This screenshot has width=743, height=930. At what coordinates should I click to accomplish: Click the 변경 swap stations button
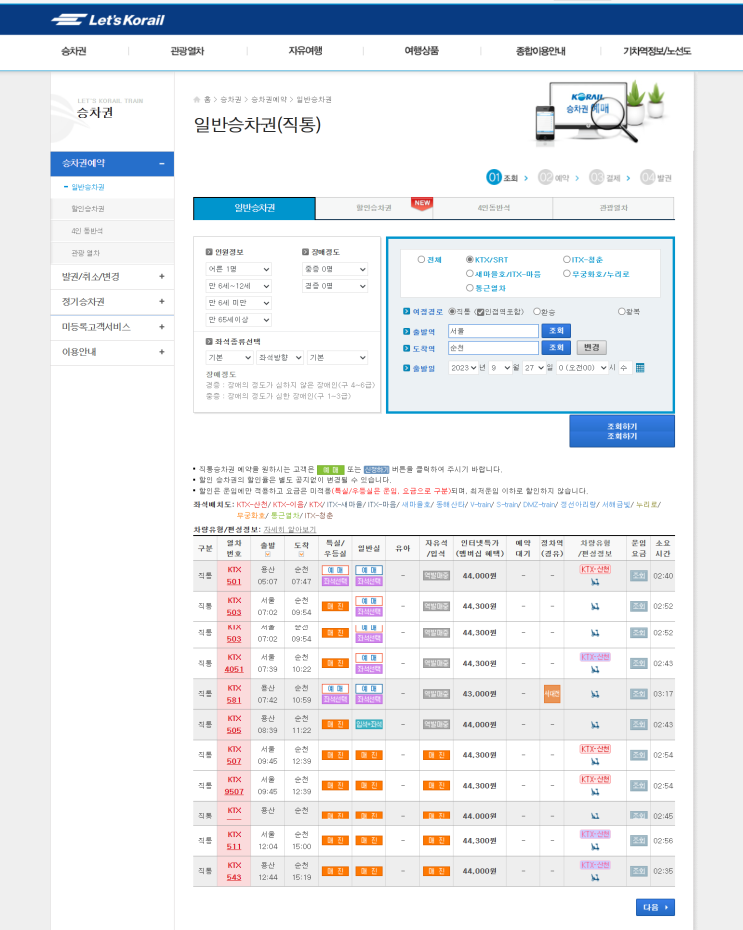pos(591,348)
